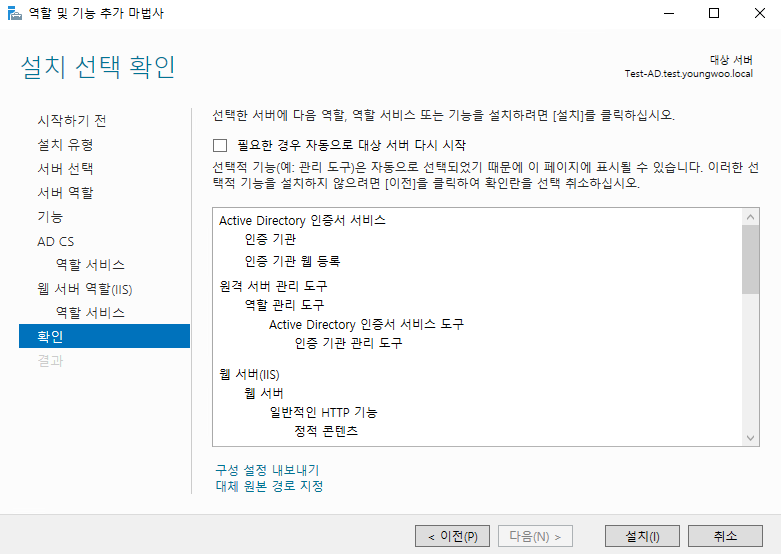This screenshot has width=781, height=554.
Task: Click the wizard server icon in title bar
Action: (15, 13)
